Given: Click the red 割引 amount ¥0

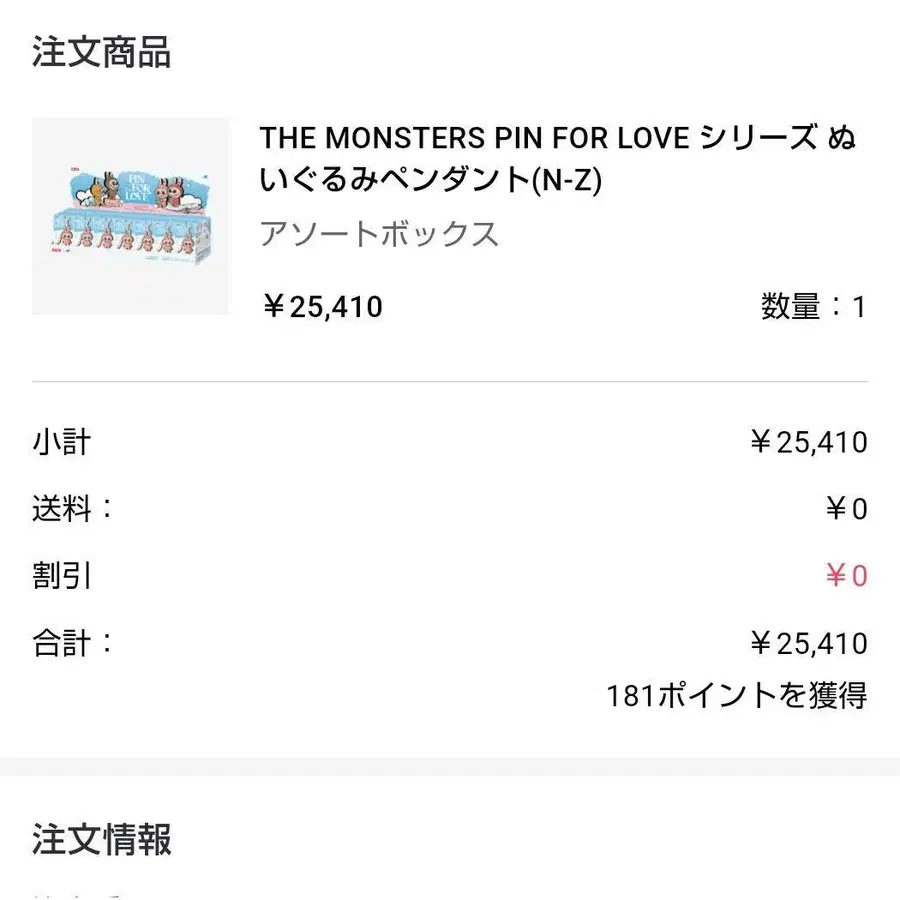Looking at the screenshot, I should (846, 576).
